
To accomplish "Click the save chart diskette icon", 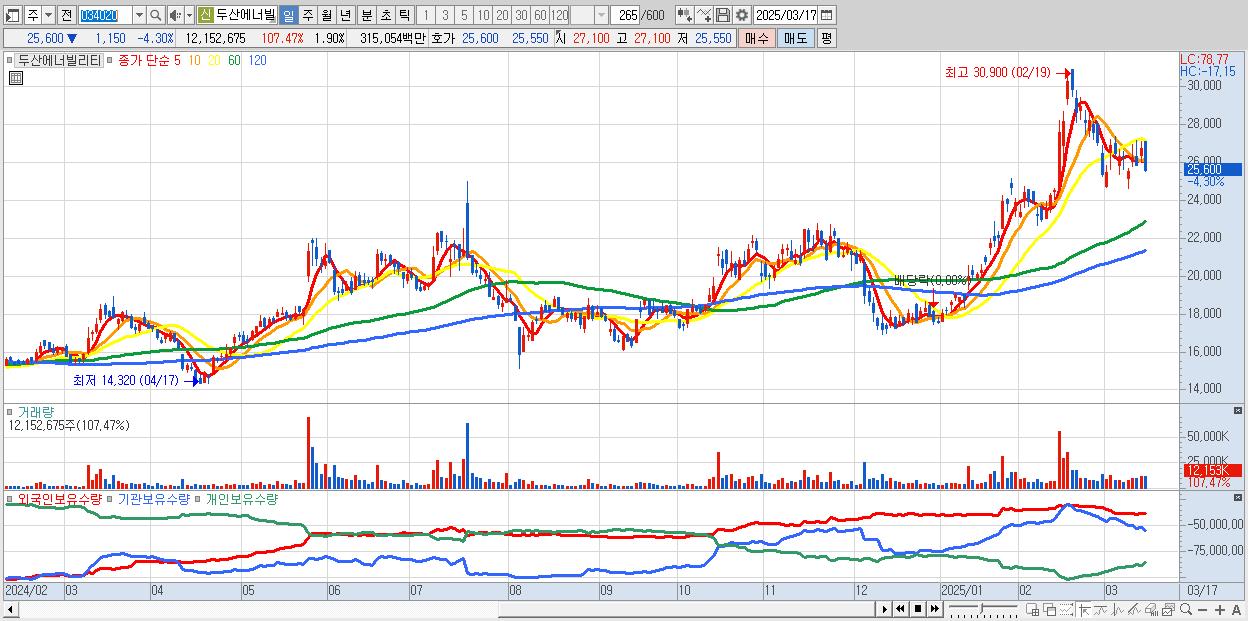I will click(723, 15).
